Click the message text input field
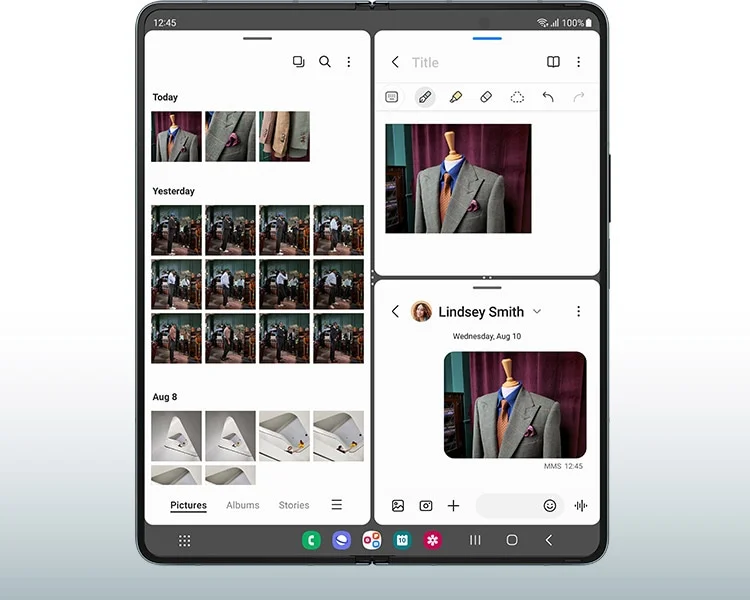750x600 pixels. [508, 506]
